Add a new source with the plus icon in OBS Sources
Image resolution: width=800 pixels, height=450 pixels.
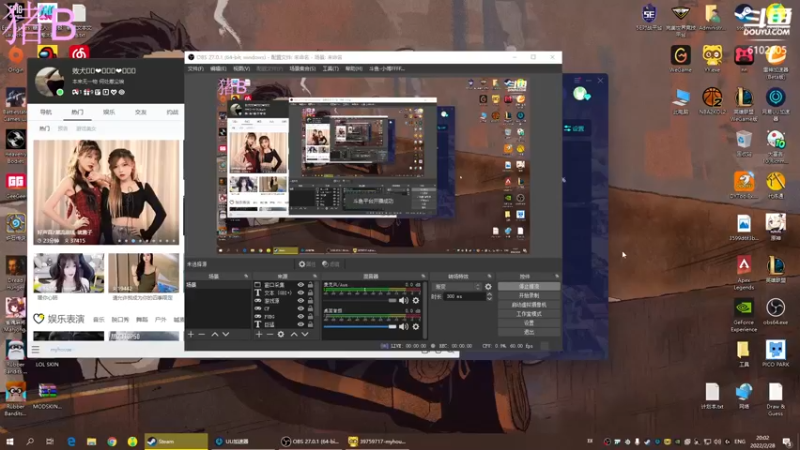[x=259, y=334]
